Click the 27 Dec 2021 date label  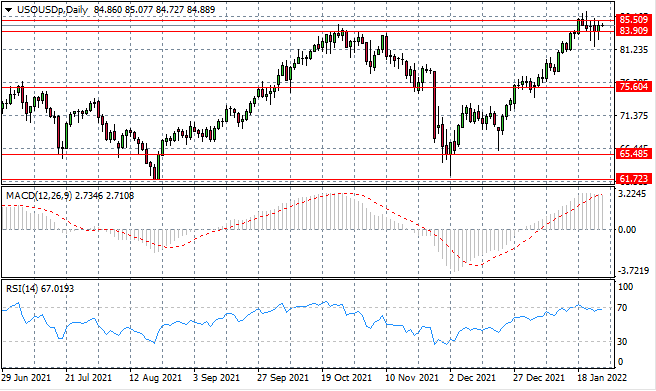[539, 378]
